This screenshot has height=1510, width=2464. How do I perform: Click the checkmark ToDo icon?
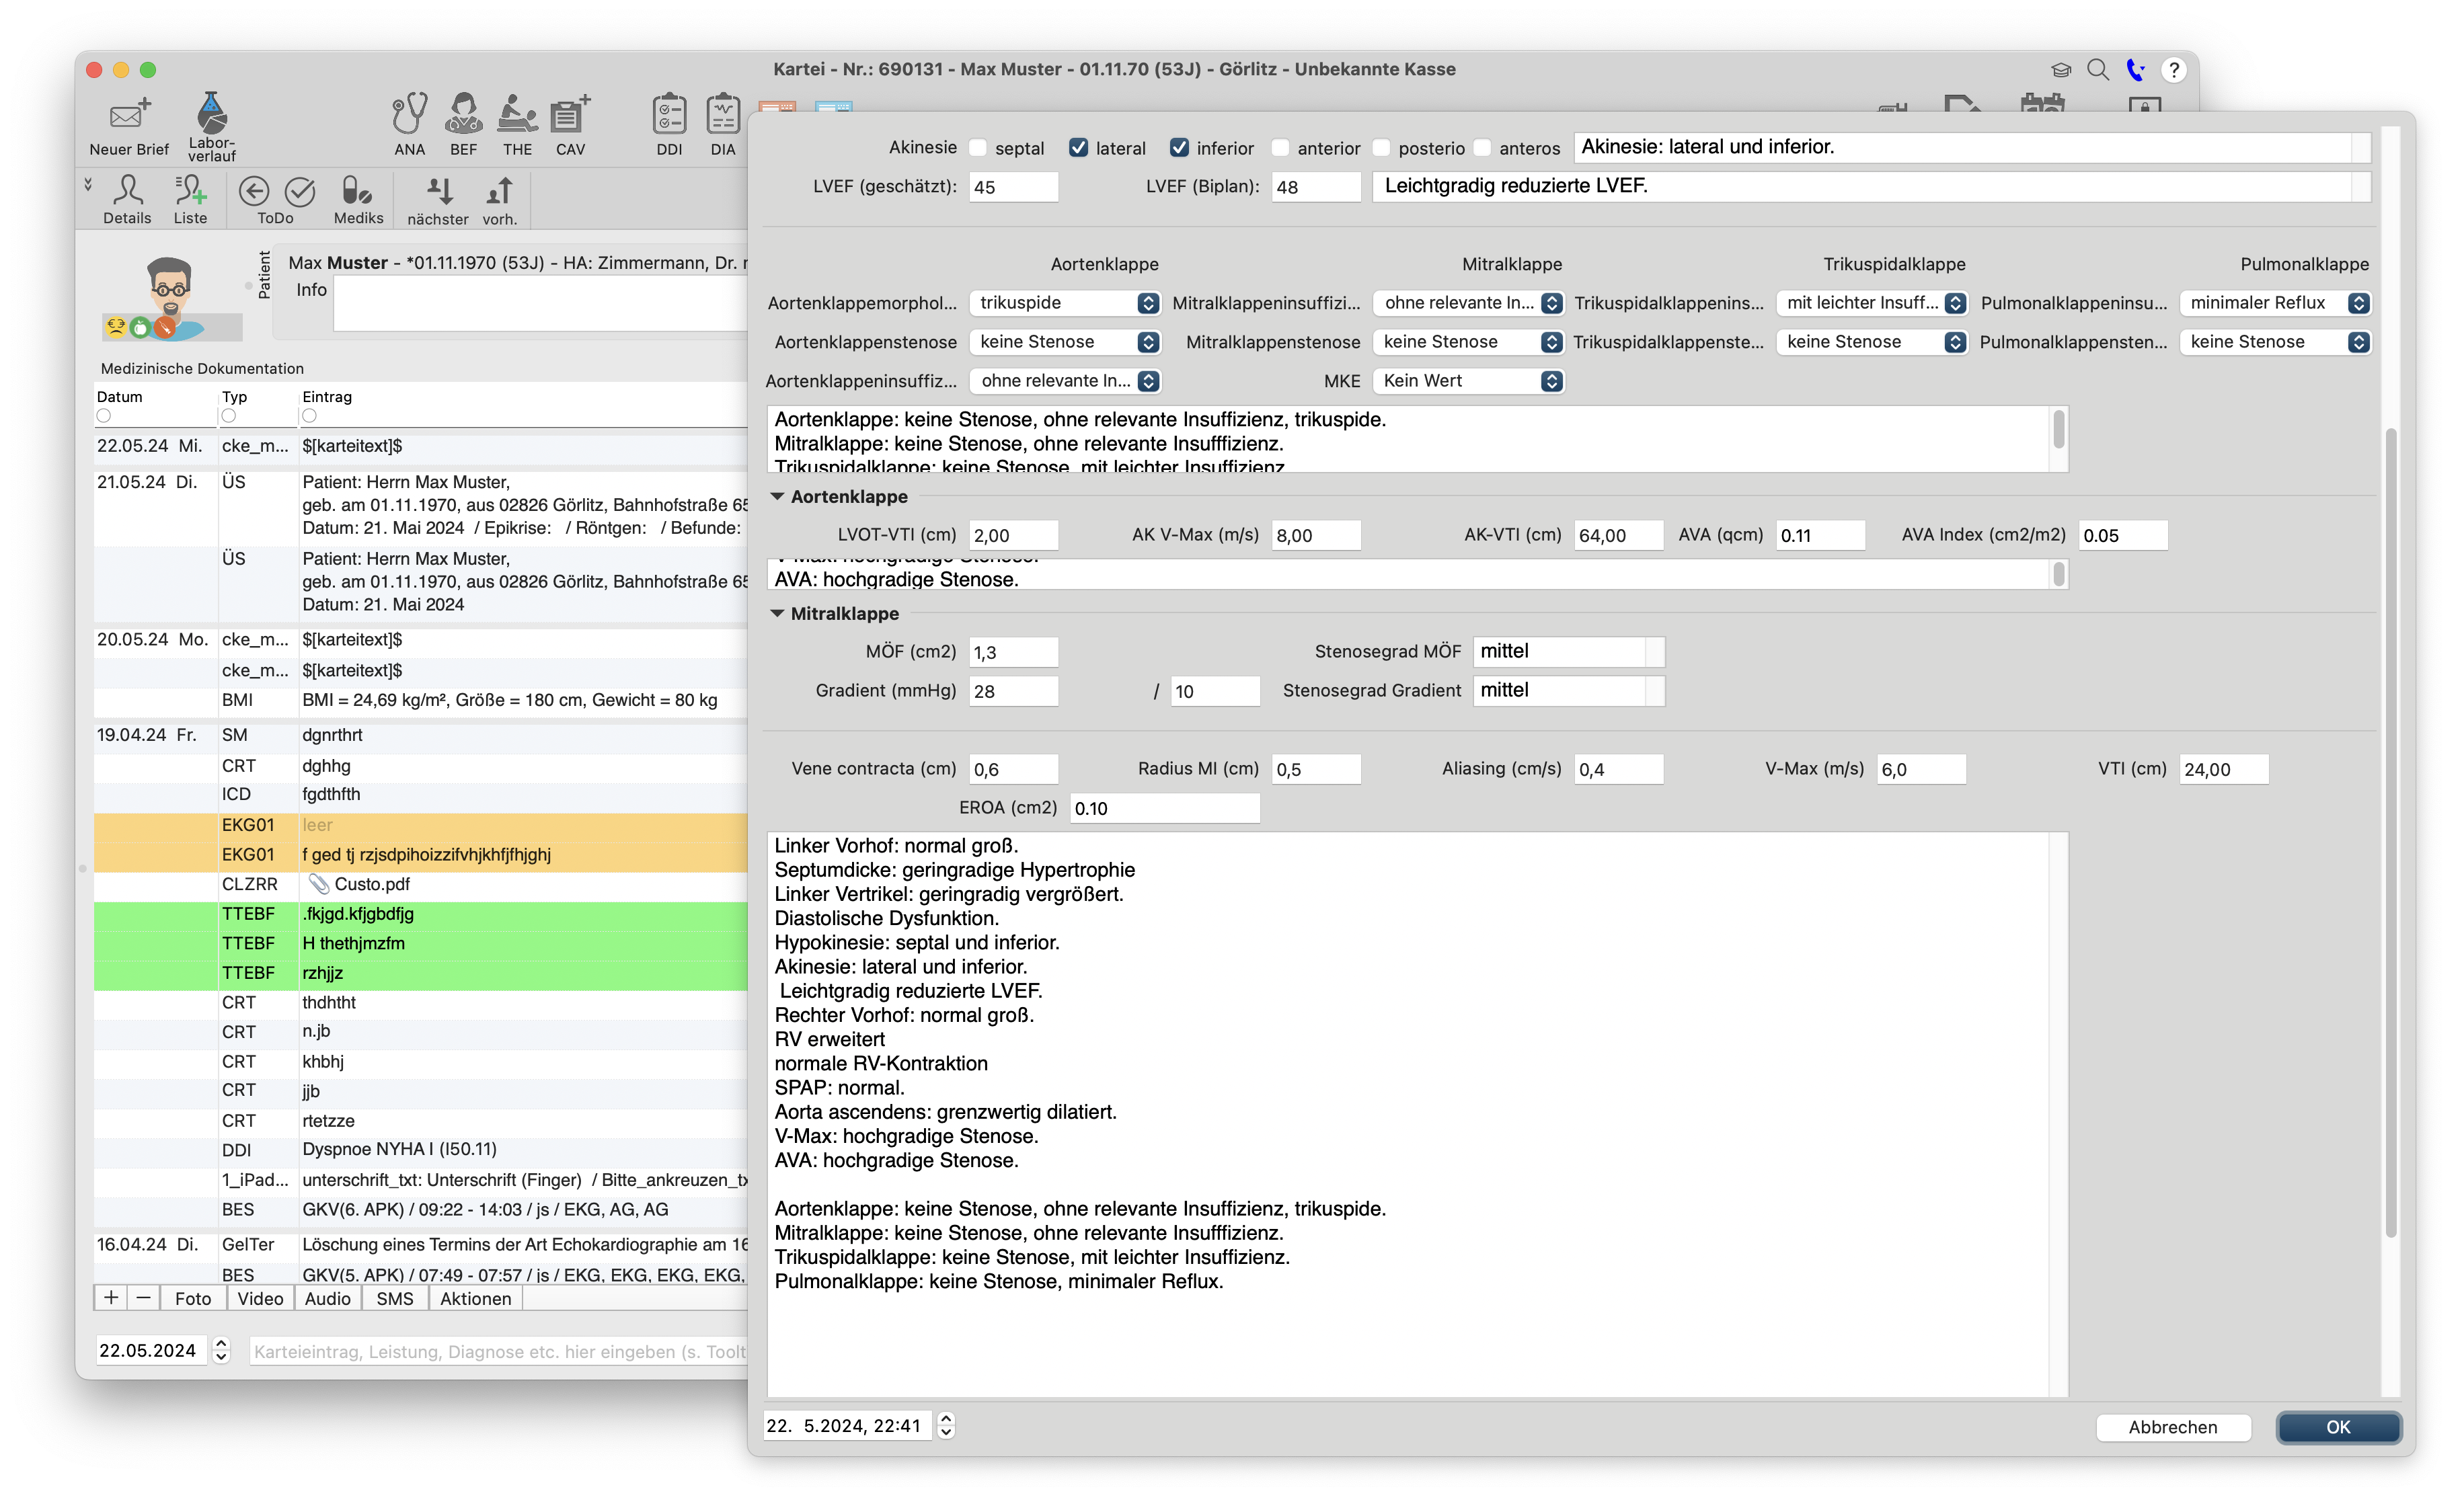tap(300, 190)
